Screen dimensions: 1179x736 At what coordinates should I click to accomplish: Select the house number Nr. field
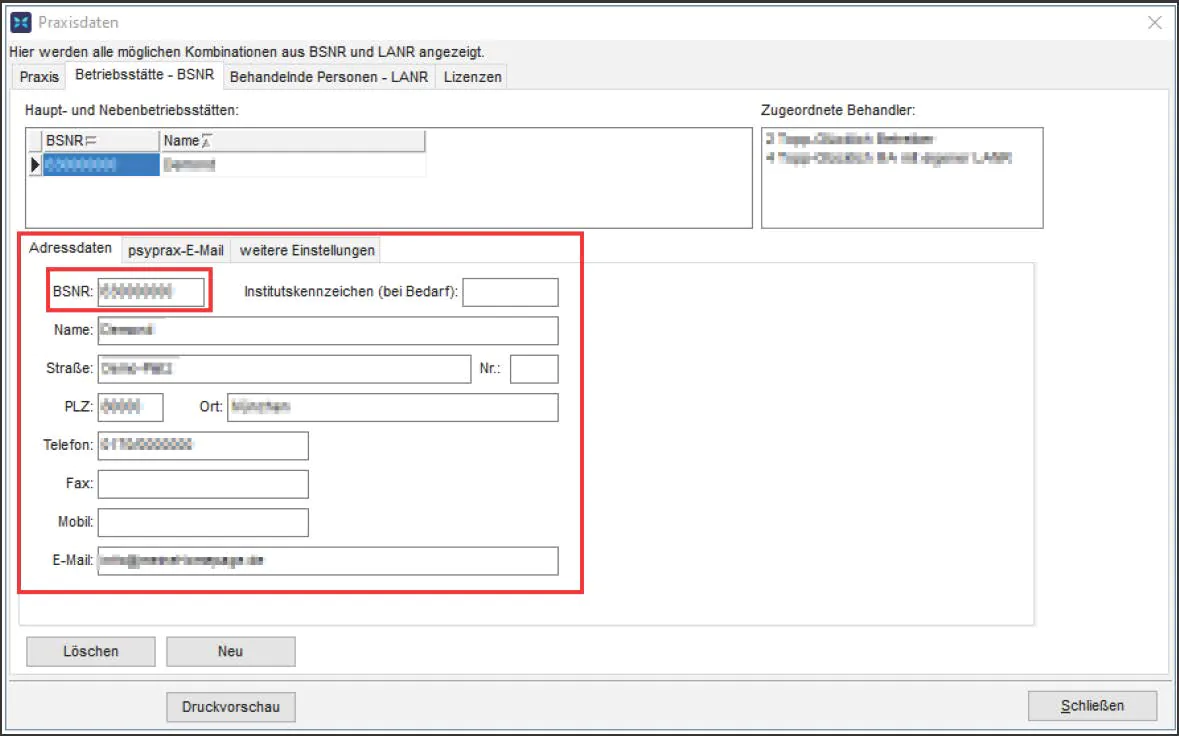(534, 369)
